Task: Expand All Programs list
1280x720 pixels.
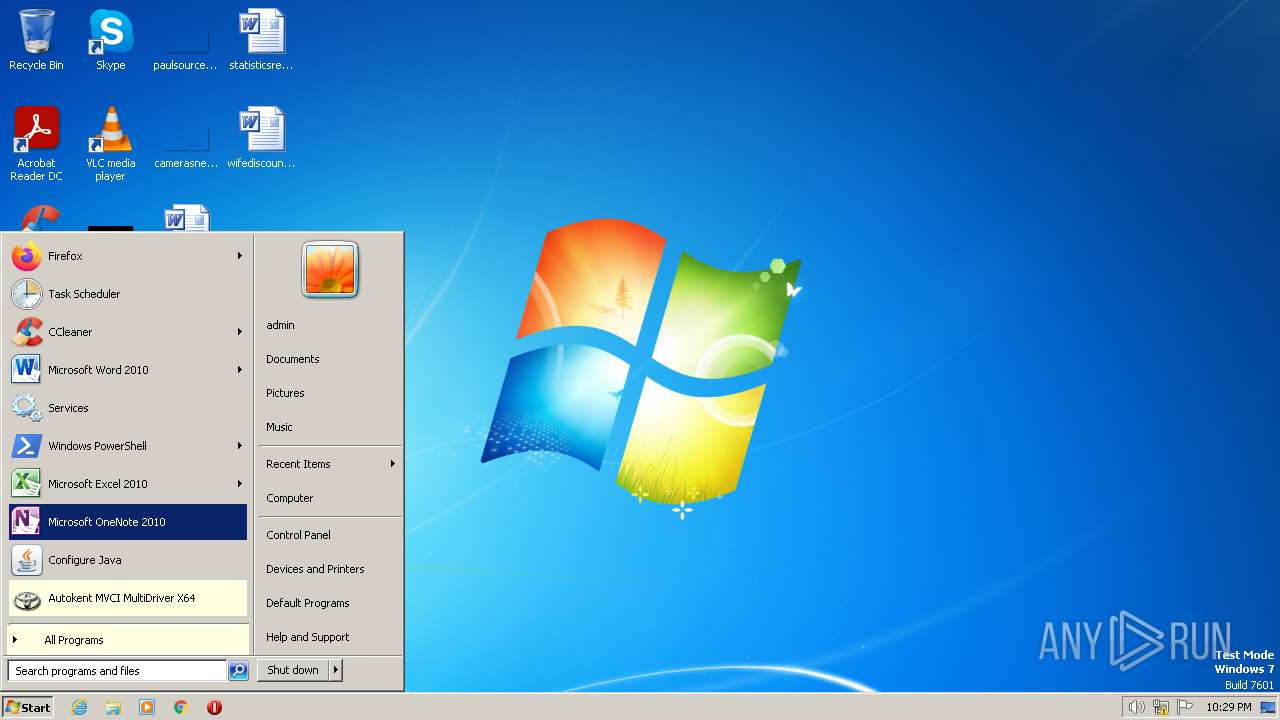Action: pos(128,640)
